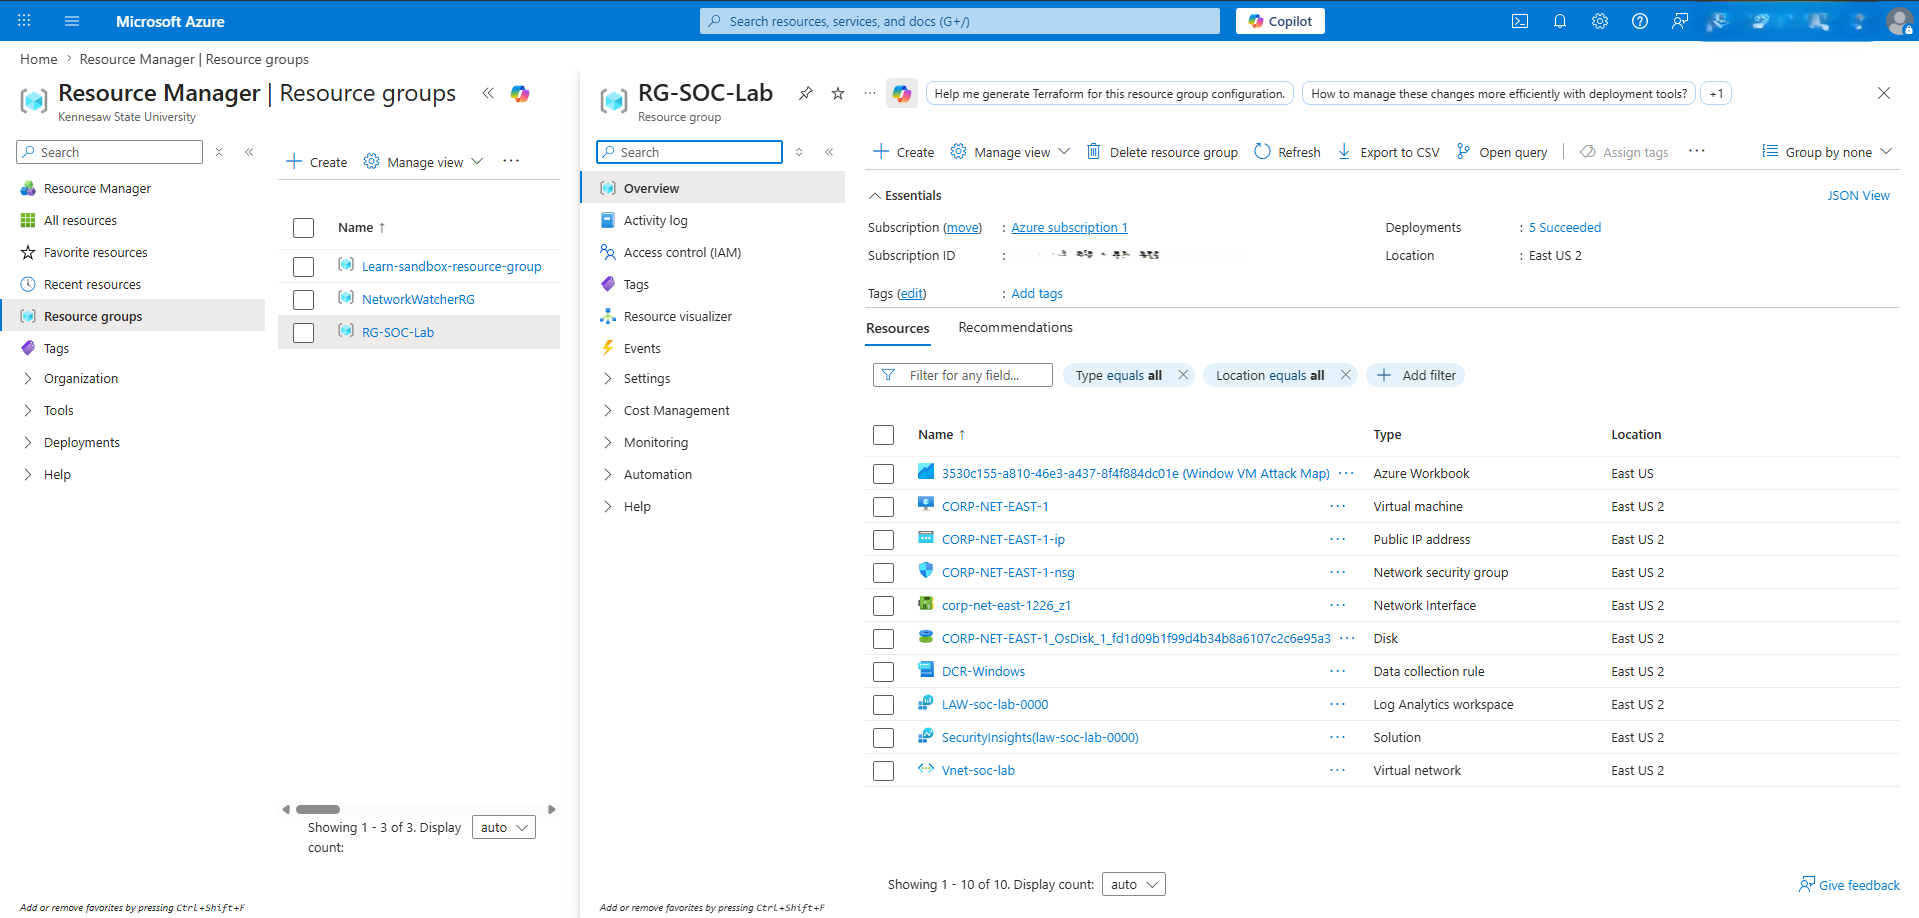Open more actions for CORP-NET-EAST-1 virtual machine
The width and height of the screenshot is (1919, 918).
(x=1338, y=506)
